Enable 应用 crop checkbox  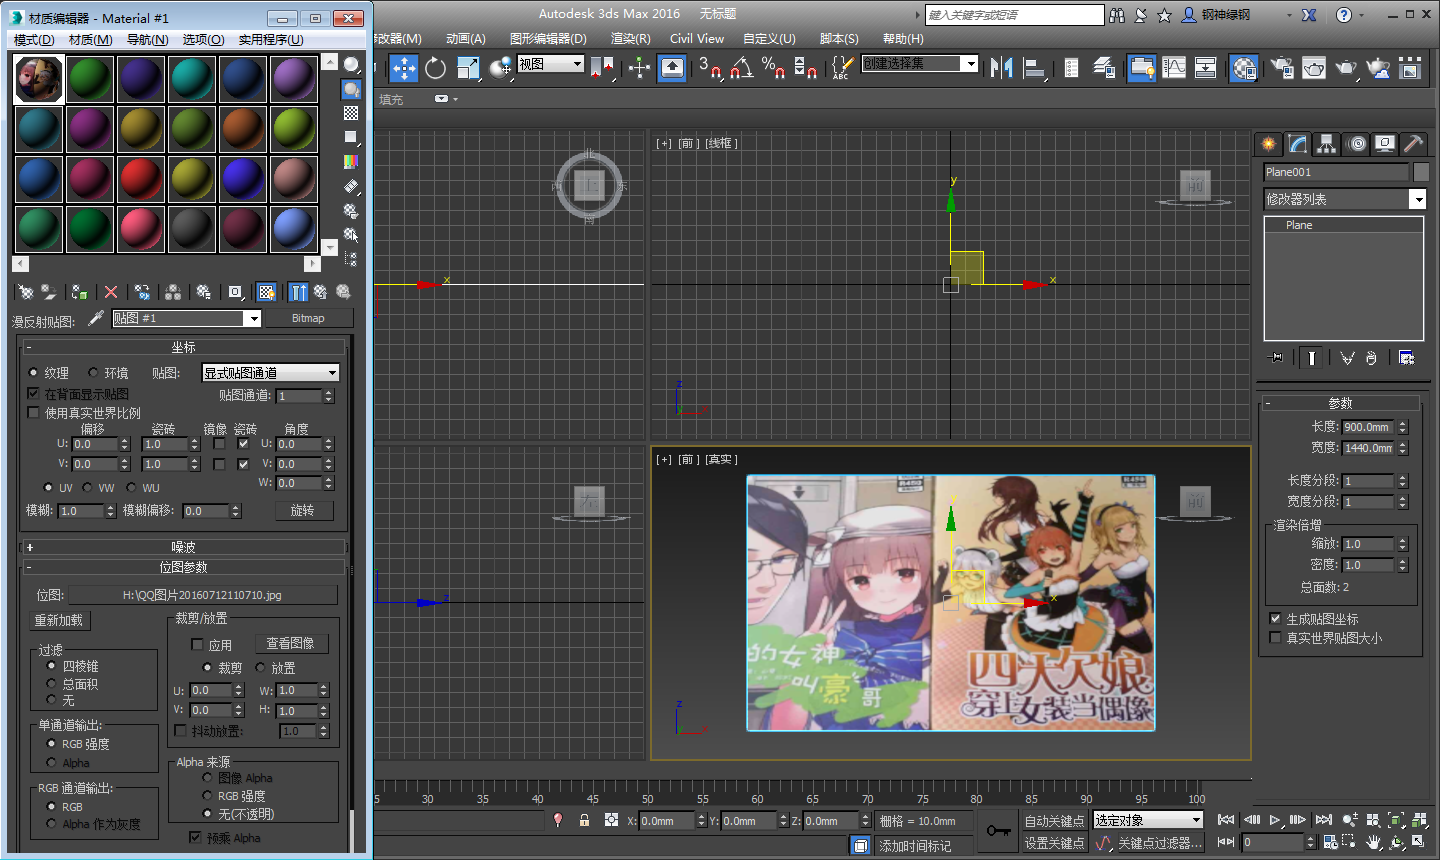point(197,644)
